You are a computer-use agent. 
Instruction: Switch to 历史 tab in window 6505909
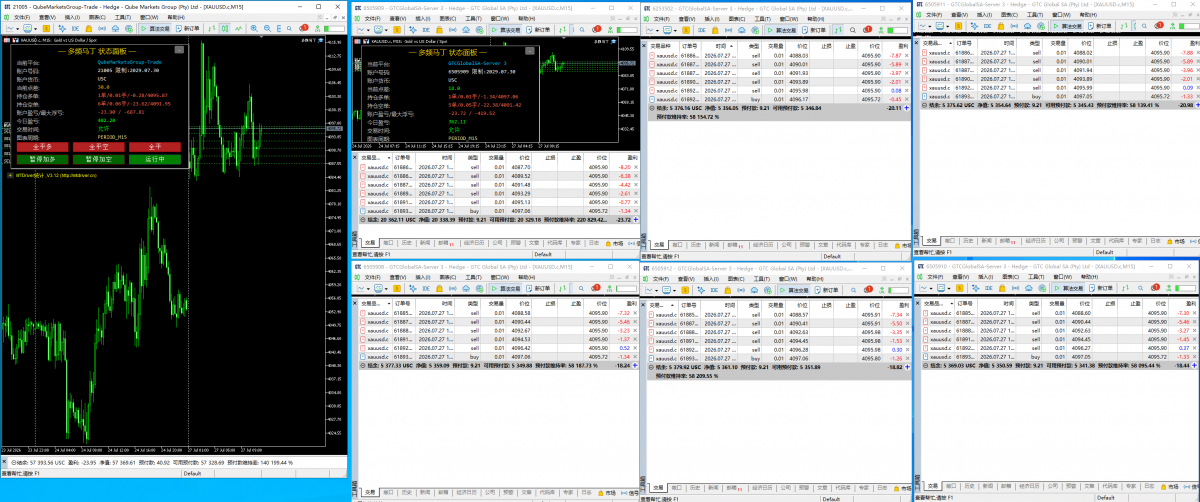(406, 243)
